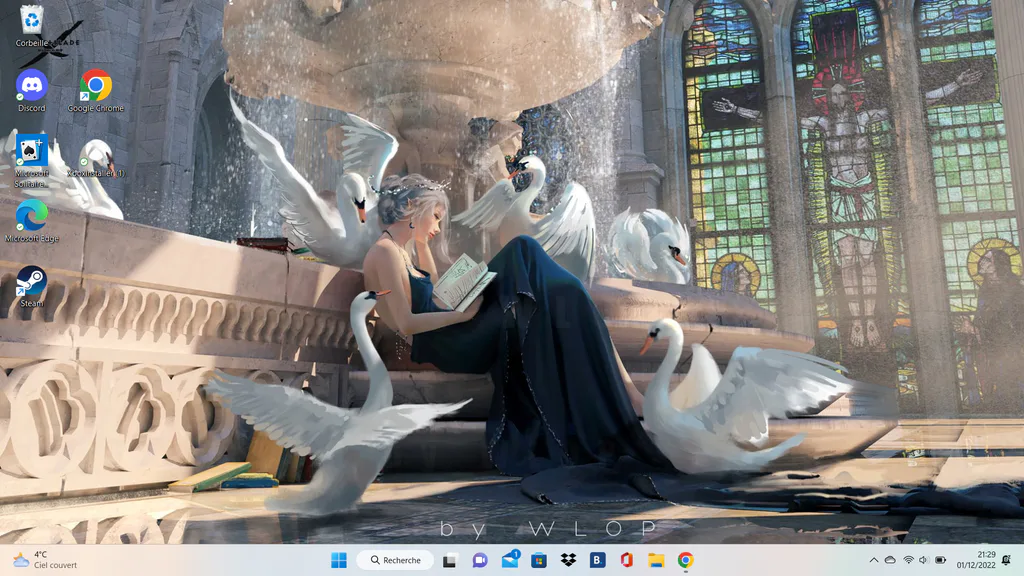This screenshot has height=576, width=1024.
Task: Select the Steam desktop shortcut
Action: pos(31,286)
